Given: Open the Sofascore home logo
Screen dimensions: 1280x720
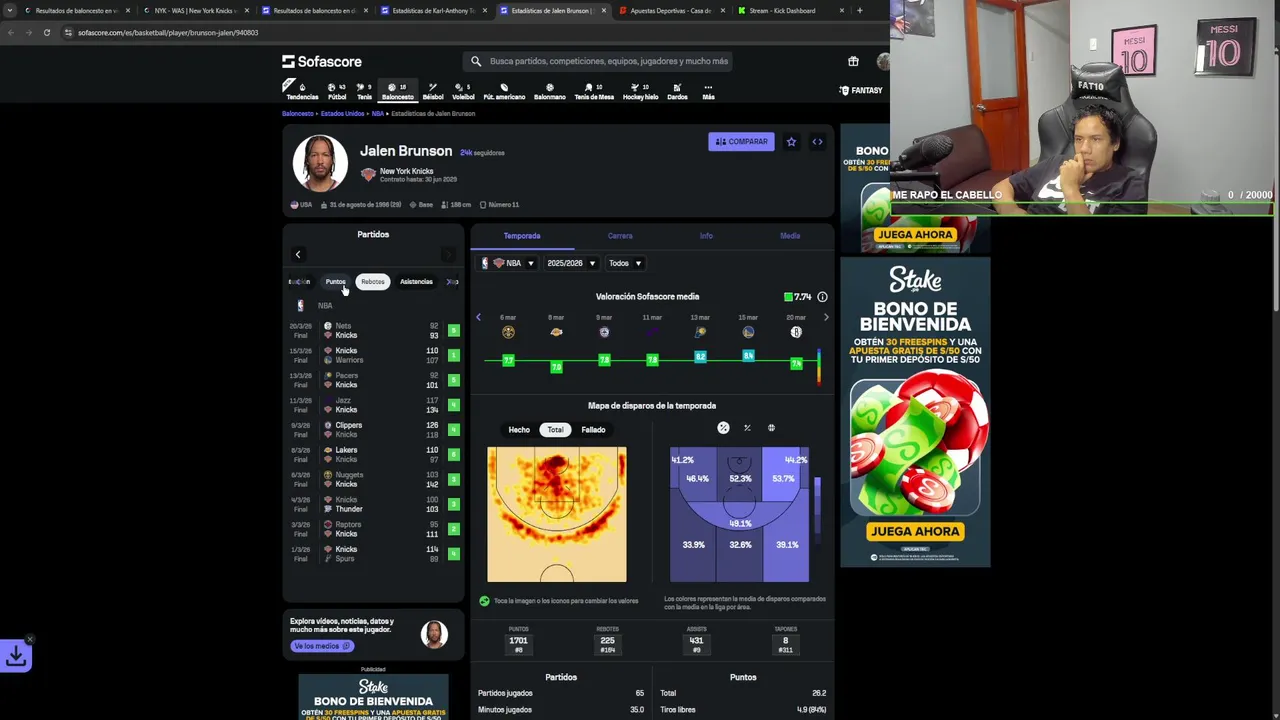Looking at the screenshot, I should point(321,61).
